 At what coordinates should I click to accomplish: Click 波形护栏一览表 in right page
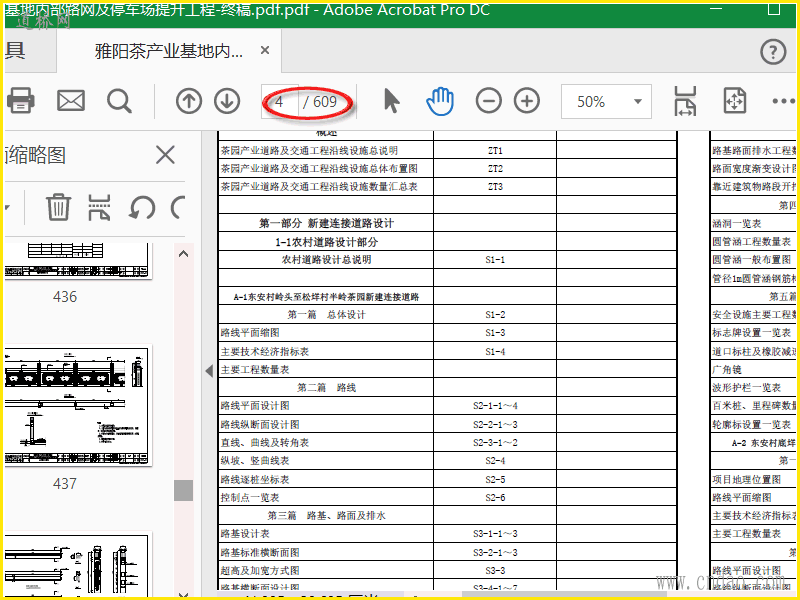point(746,388)
